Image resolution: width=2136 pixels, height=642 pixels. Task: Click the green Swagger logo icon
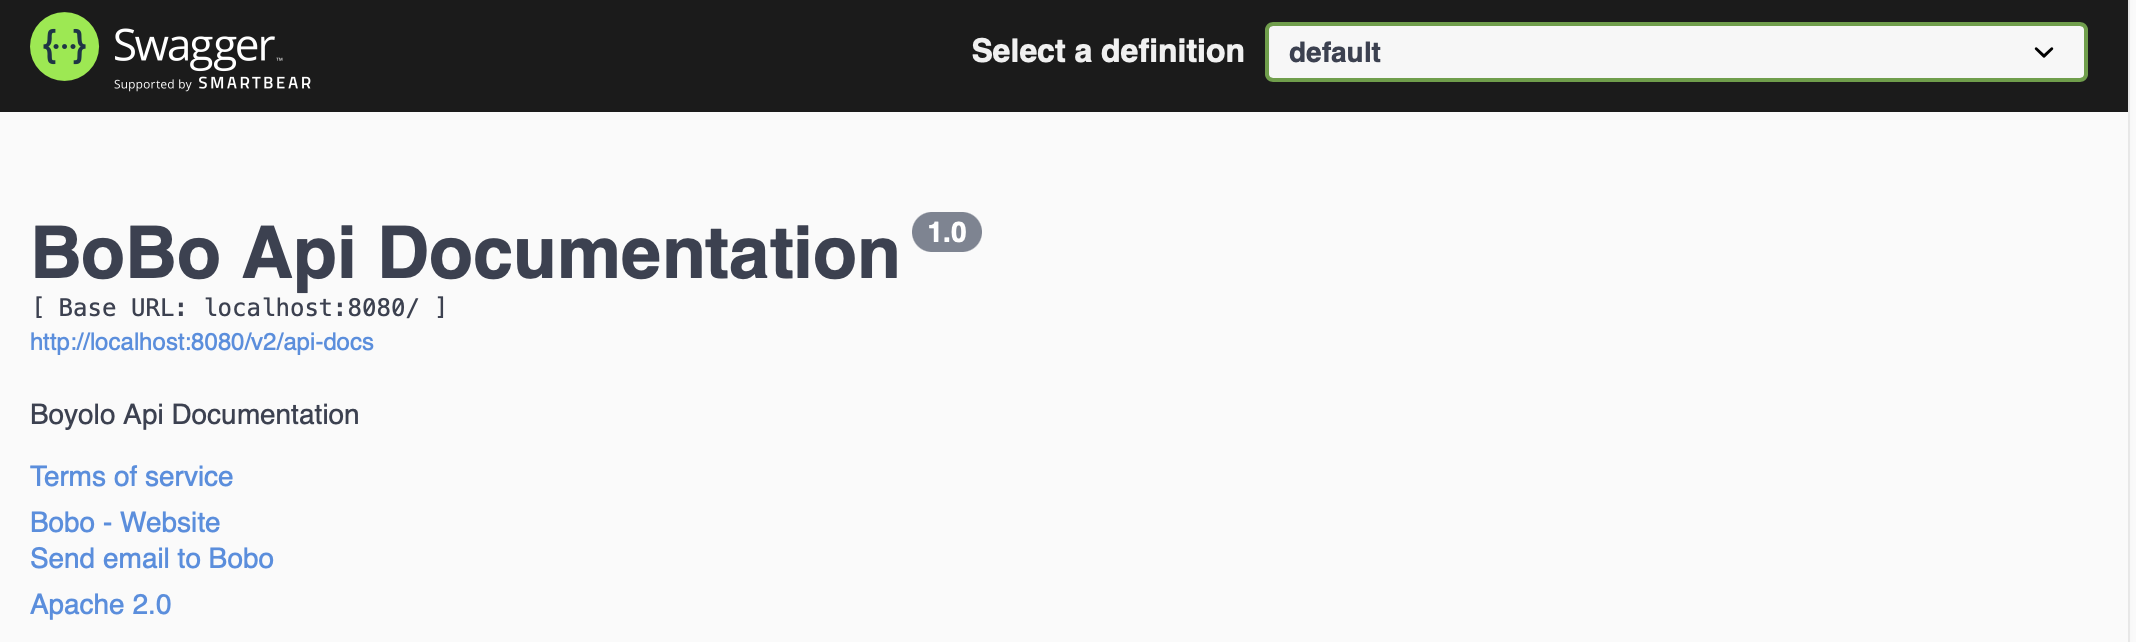pyautogui.click(x=65, y=47)
